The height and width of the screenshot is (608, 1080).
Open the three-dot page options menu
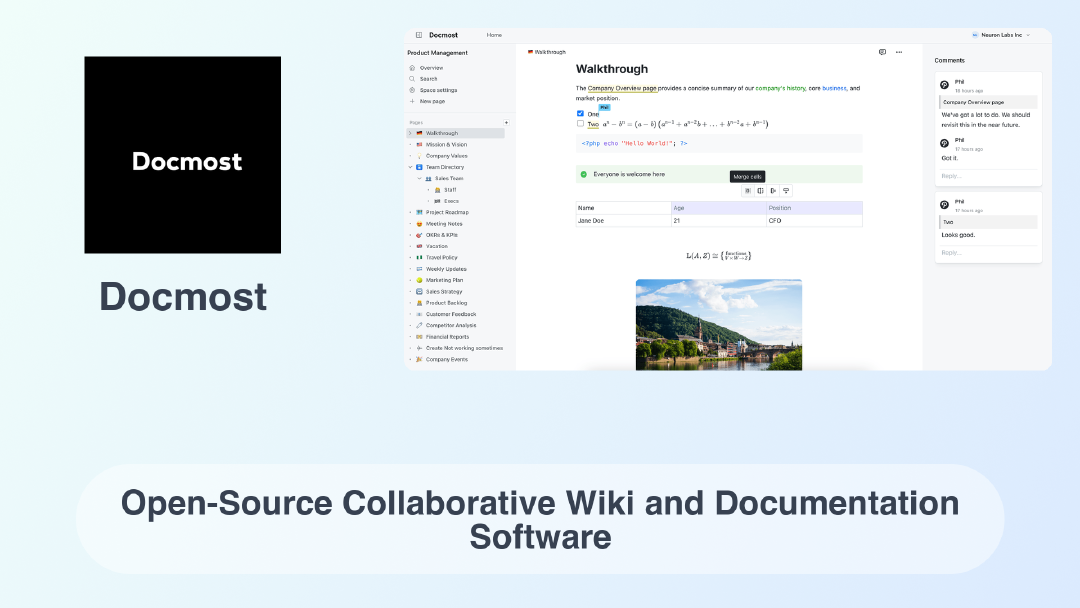click(x=899, y=52)
